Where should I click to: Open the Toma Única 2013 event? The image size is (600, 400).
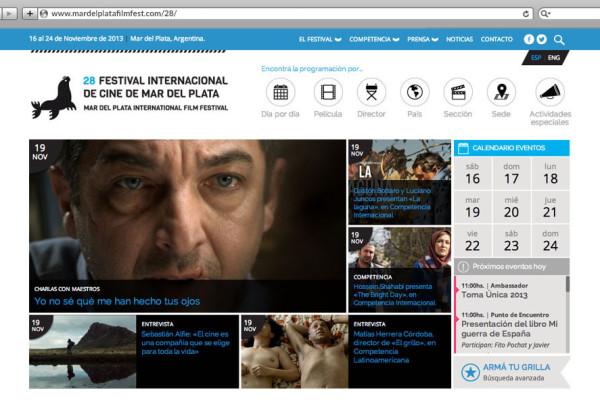(494, 295)
